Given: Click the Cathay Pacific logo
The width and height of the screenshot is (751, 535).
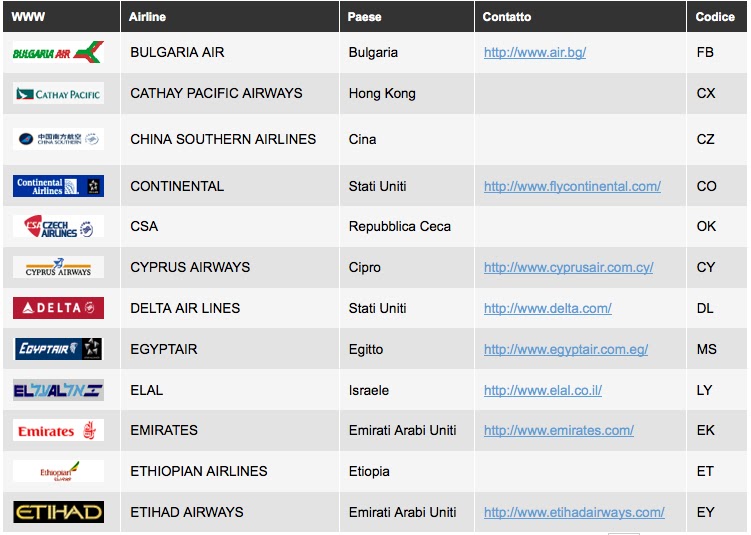Looking at the screenshot, I should click(58, 93).
